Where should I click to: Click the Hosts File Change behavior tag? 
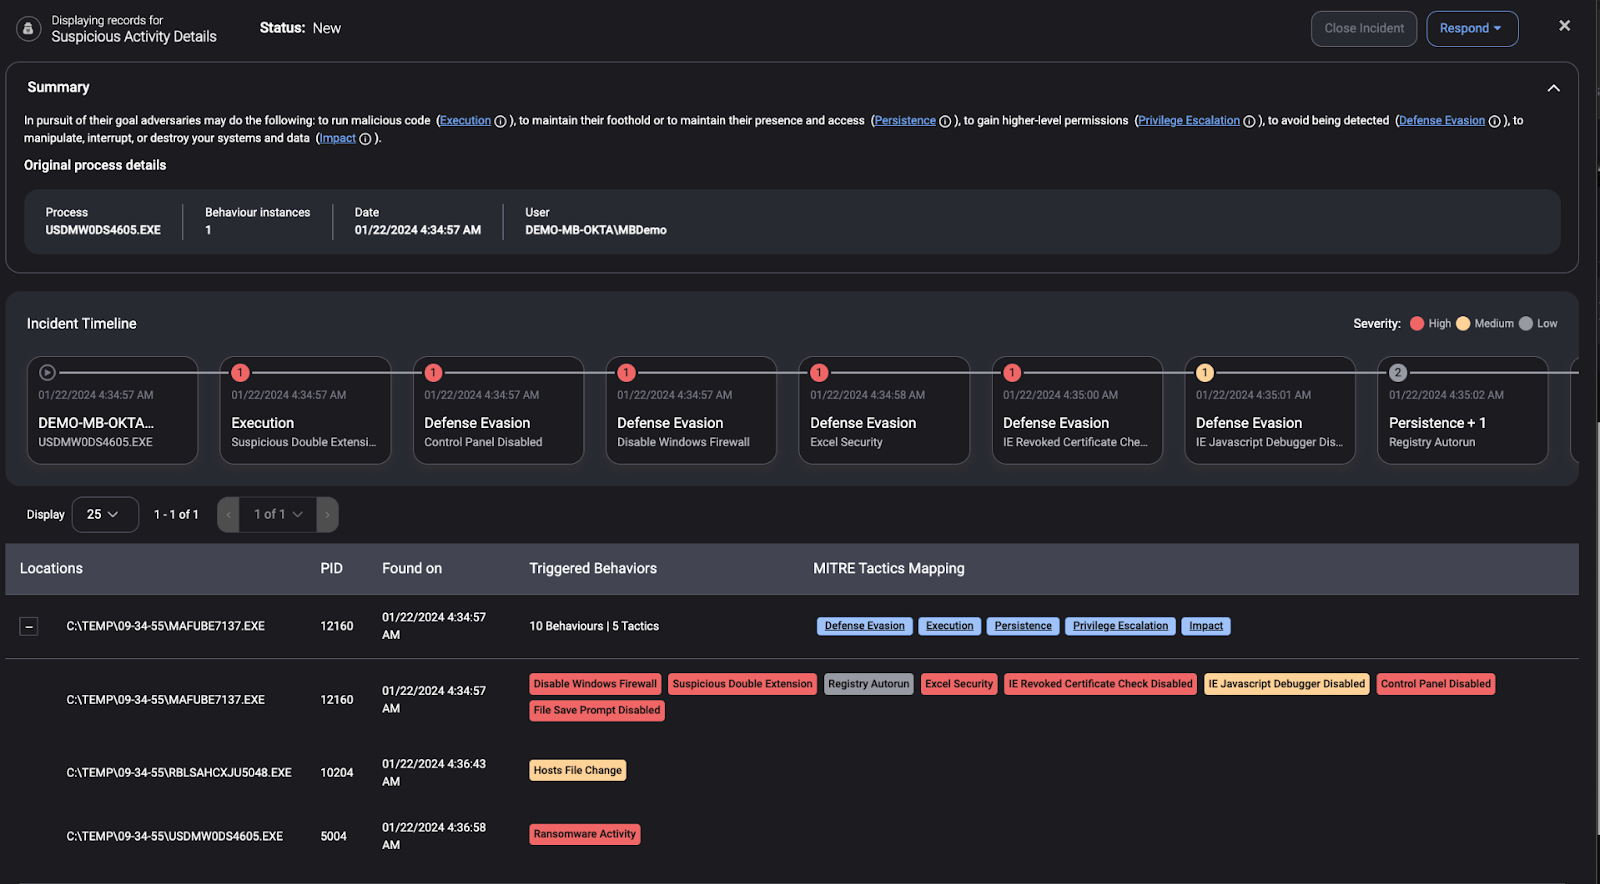point(578,771)
